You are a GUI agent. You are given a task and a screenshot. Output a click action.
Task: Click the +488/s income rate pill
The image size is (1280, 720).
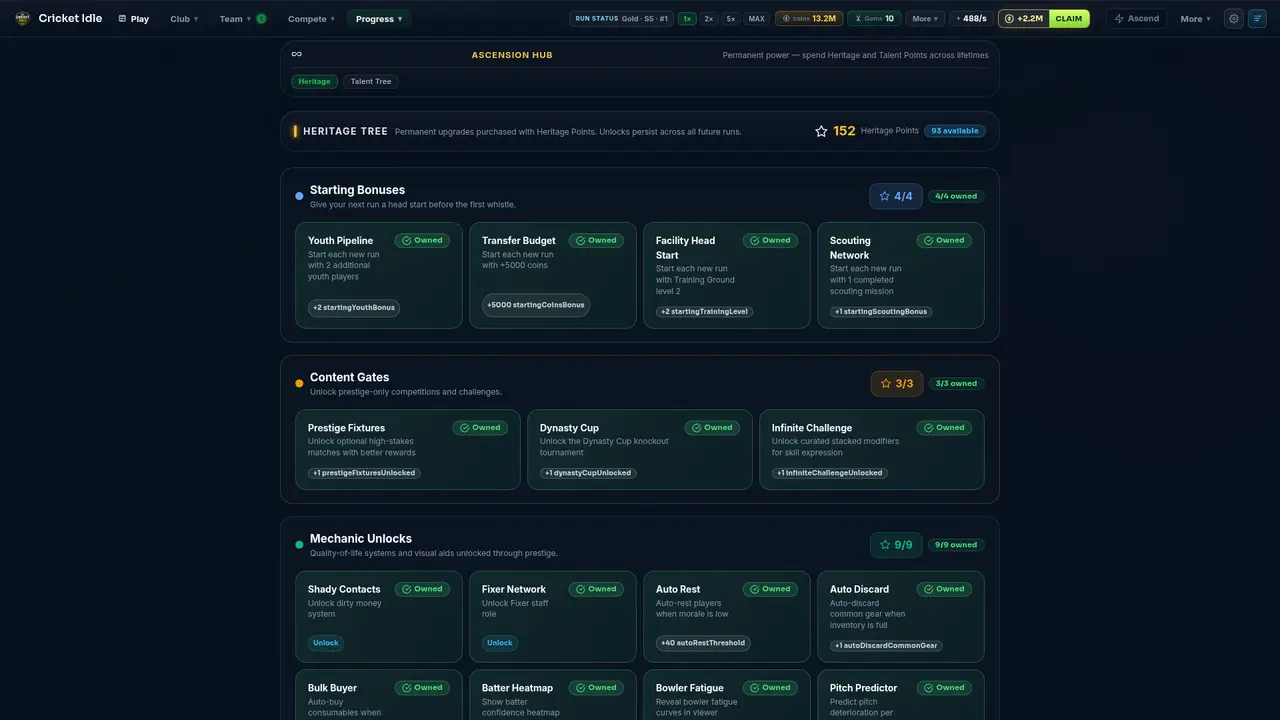(x=970, y=18)
